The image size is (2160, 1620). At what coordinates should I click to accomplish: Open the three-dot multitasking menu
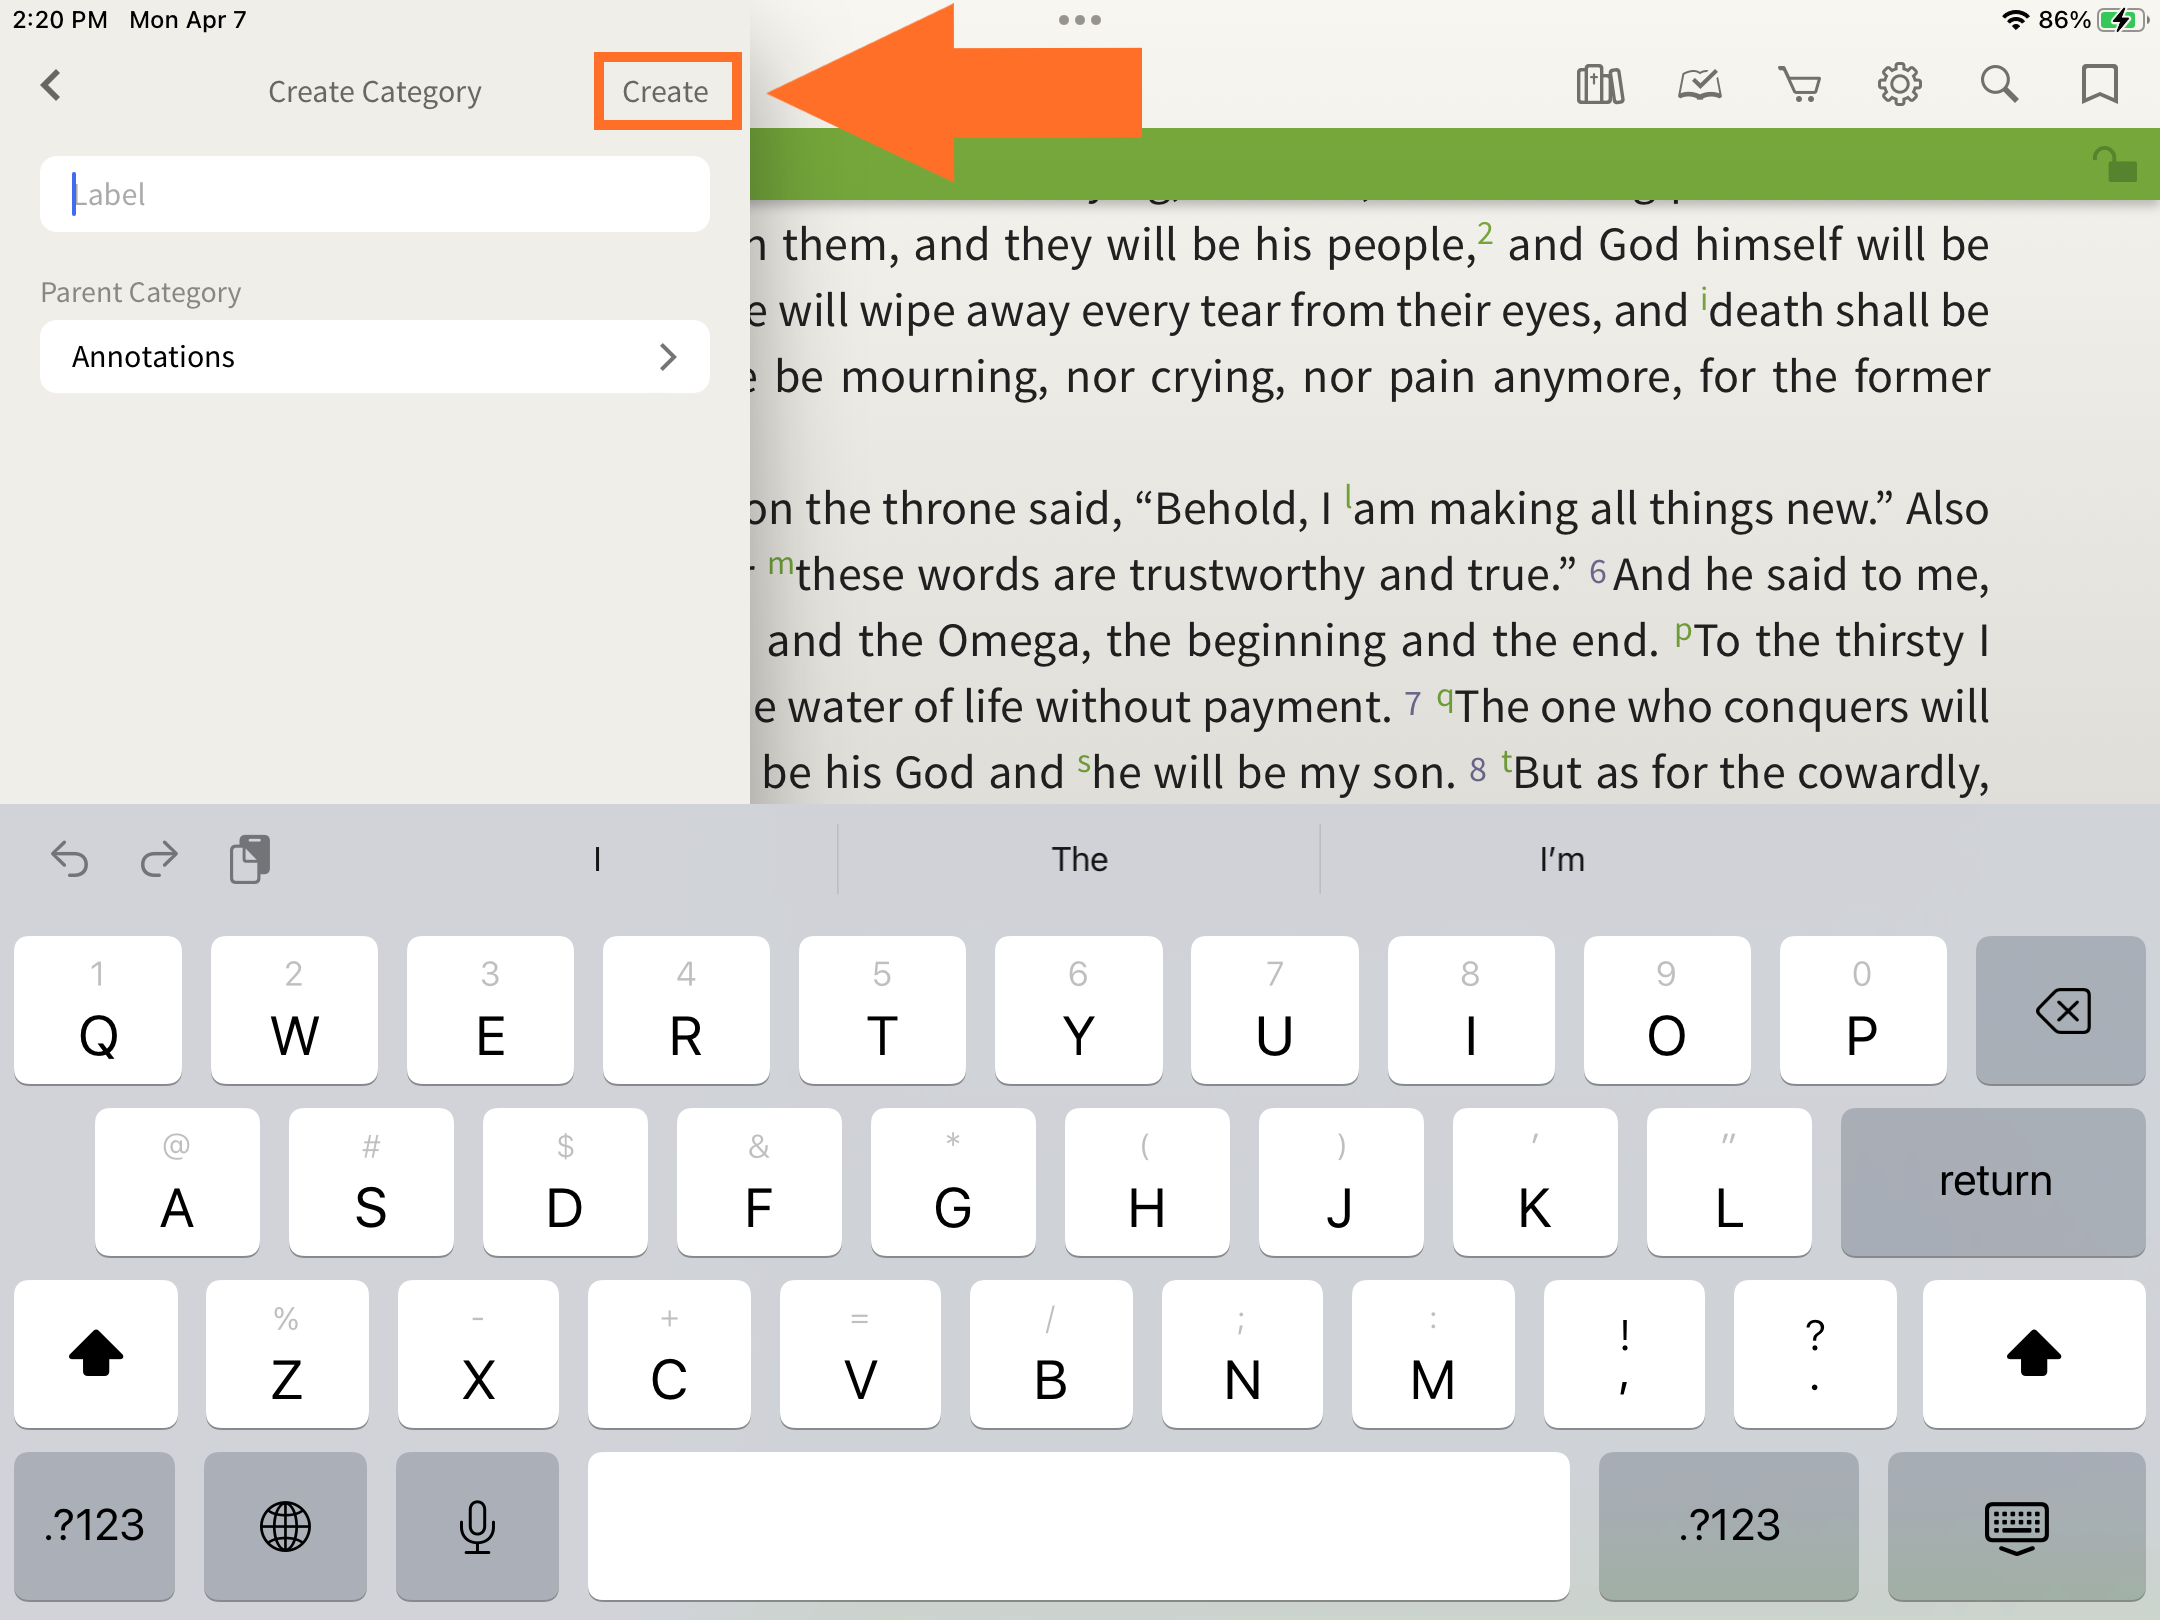coord(1079,20)
